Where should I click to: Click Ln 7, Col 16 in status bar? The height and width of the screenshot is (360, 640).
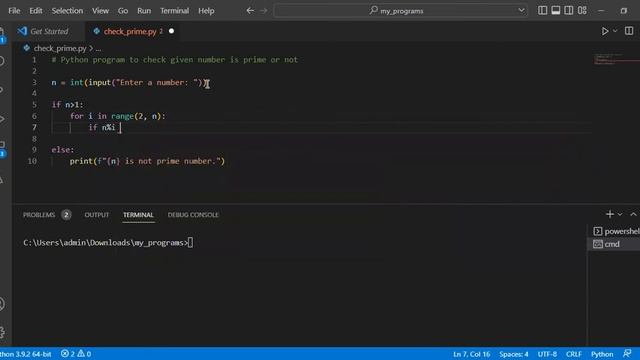tap(471, 354)
